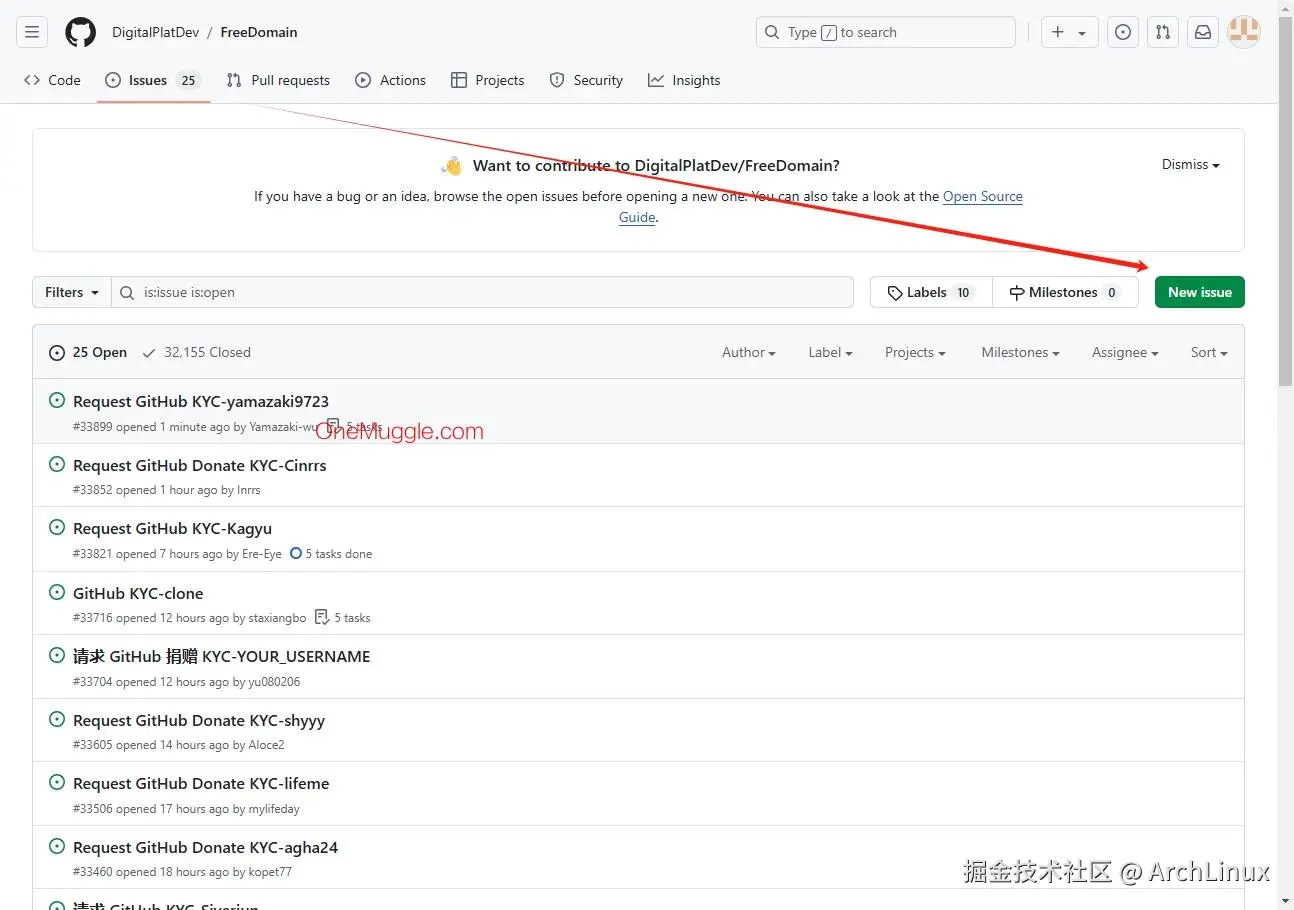Click author Inrrs on issue #33852
This screenshot has width=1294, height=910.
[x=249, y=490]
